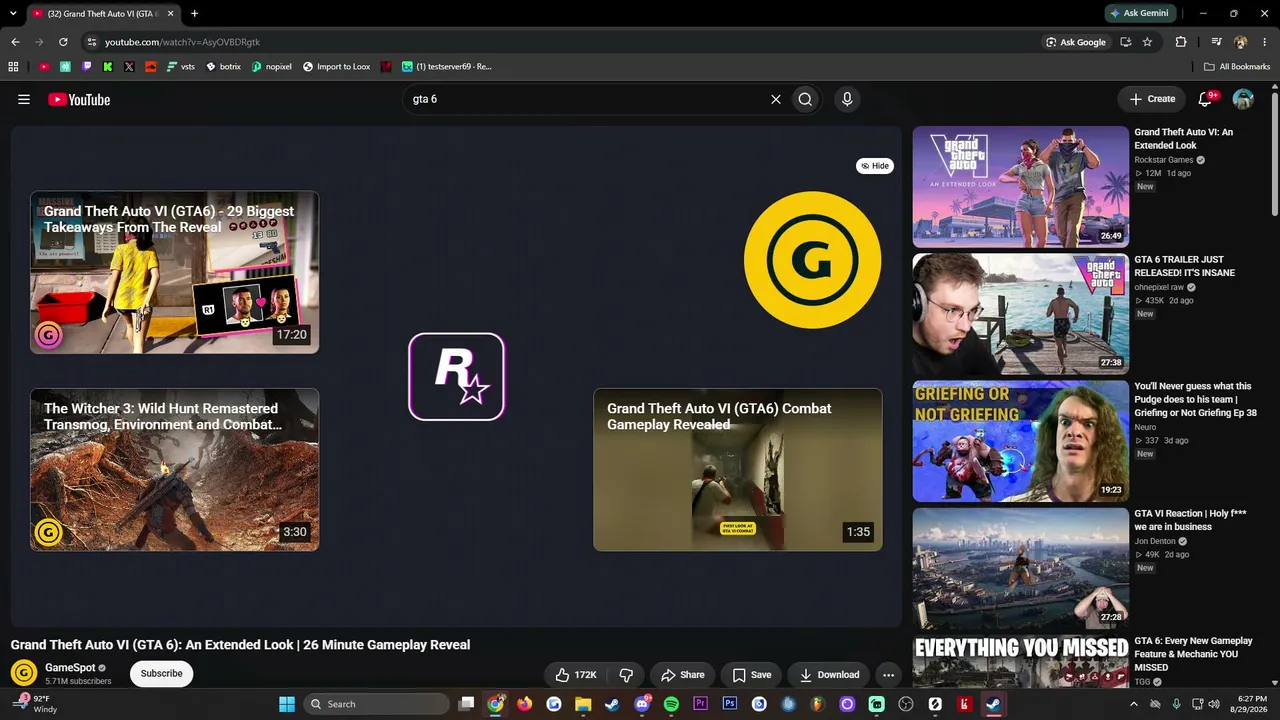The height and width of the screenshot is (720, 1280).
Task: Click the Rockstar Games logo end card
Action: coord(456,376)
